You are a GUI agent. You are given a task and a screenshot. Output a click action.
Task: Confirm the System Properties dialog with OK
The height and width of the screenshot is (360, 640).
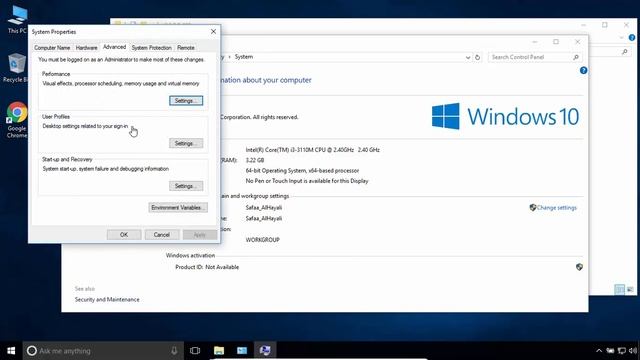coord(124,235)
